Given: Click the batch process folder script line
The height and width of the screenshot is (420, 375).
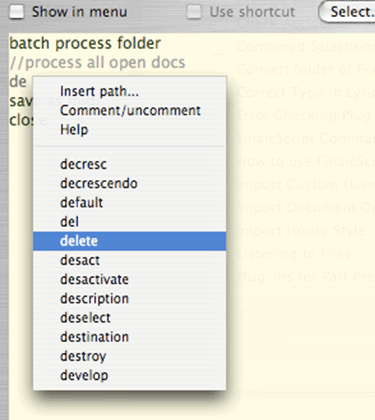Looking at the screenshot, I should (85, 44).
